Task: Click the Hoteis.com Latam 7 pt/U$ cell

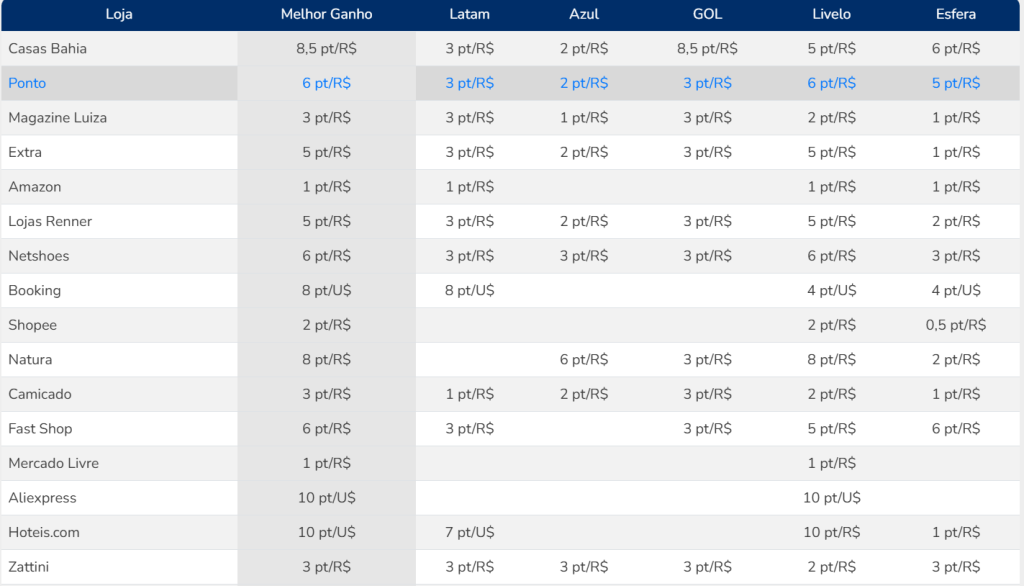Action: [x=469, y=533]
